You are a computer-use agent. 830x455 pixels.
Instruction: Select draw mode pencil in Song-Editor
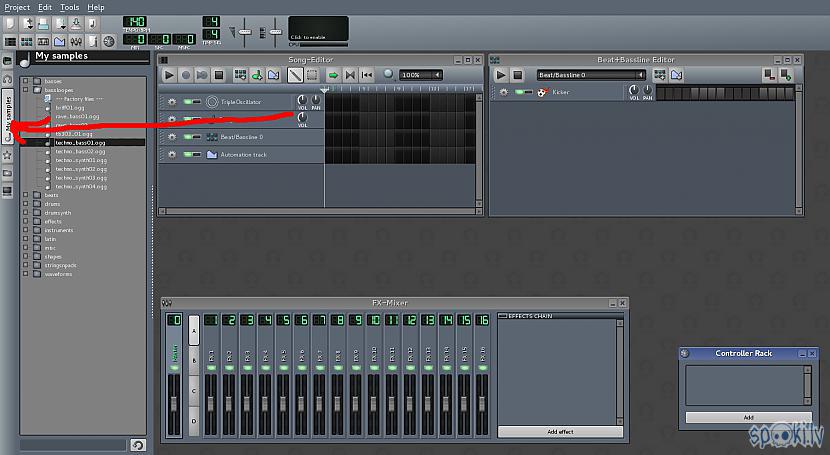point(295,75)
